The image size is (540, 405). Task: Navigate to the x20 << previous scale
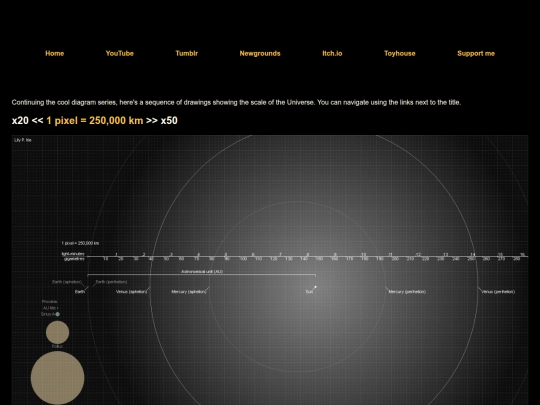(x=28, y=121)
